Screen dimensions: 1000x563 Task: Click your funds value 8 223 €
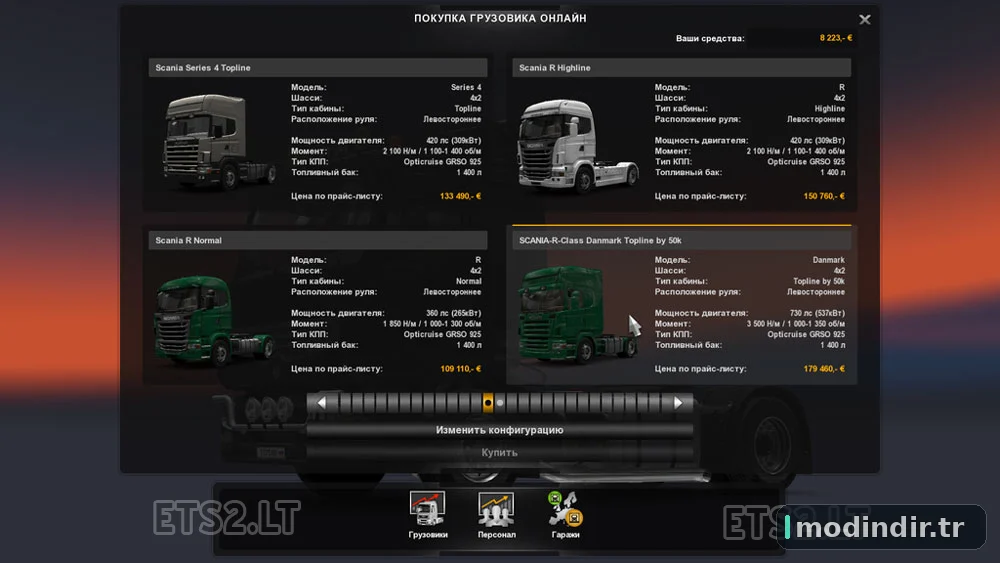(x=836, y=38)
